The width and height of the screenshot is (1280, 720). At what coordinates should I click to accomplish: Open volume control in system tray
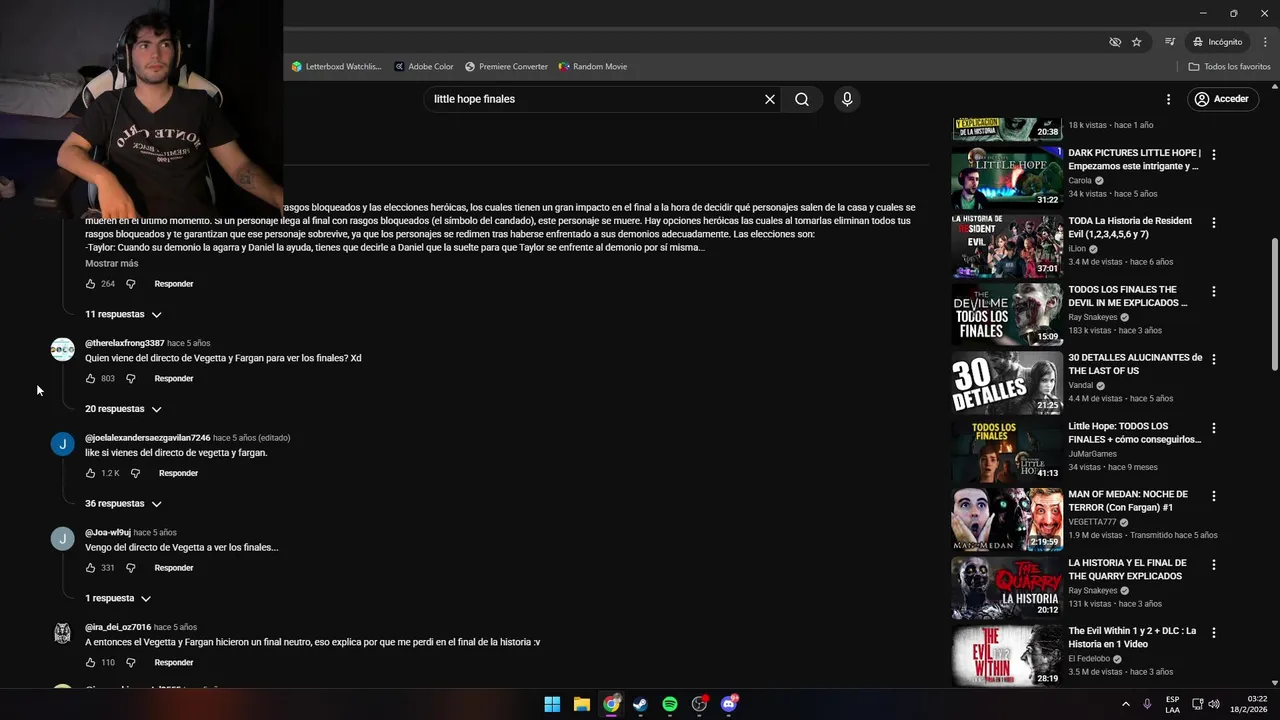1214,704
